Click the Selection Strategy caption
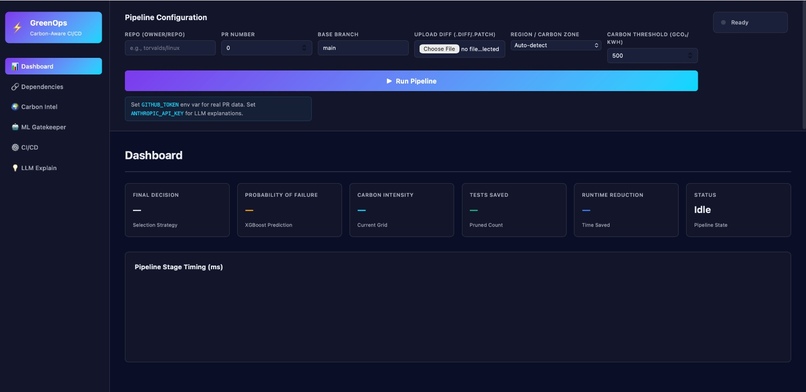The width and height of the screenshot is (806, 392). point(155,225)
